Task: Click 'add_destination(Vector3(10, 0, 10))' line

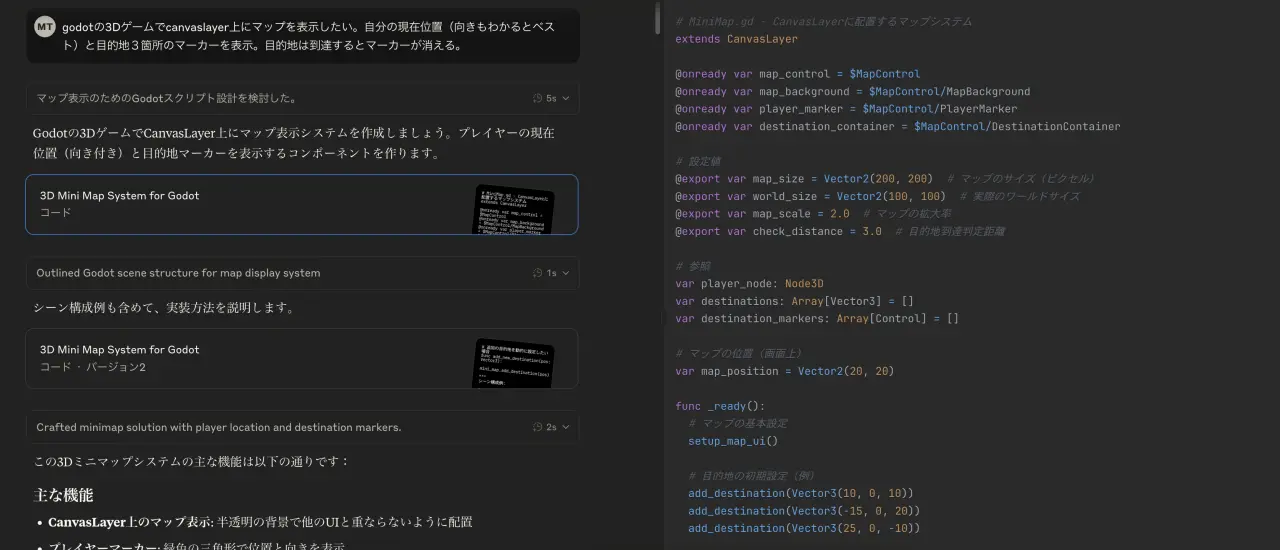Action: (x=801, y=493)
